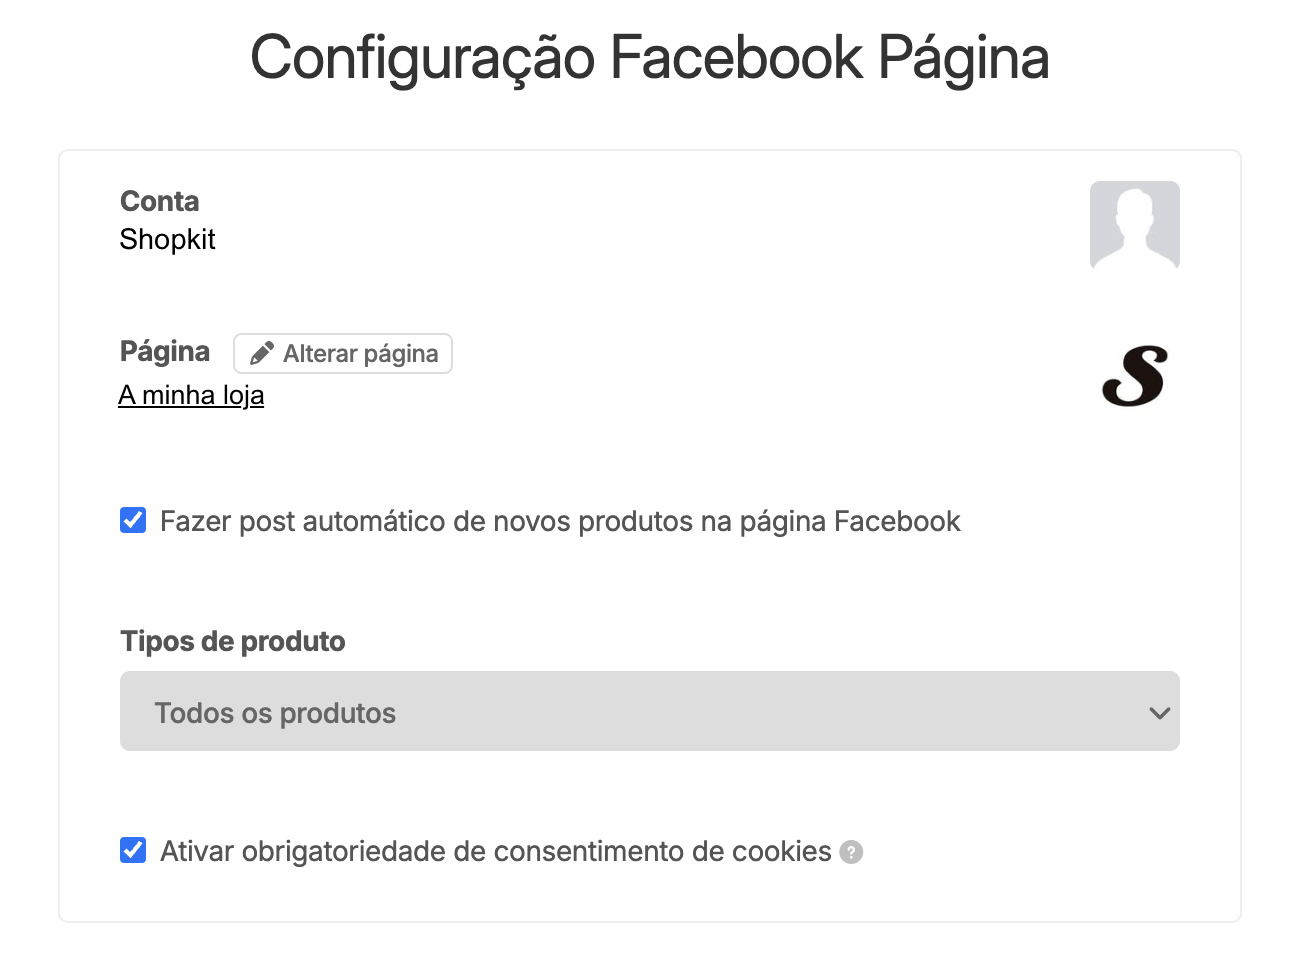Click the black S page logo
The width and height of the screenshot is (1314, 974).
pyautogui.click(x=1134, y=377)
